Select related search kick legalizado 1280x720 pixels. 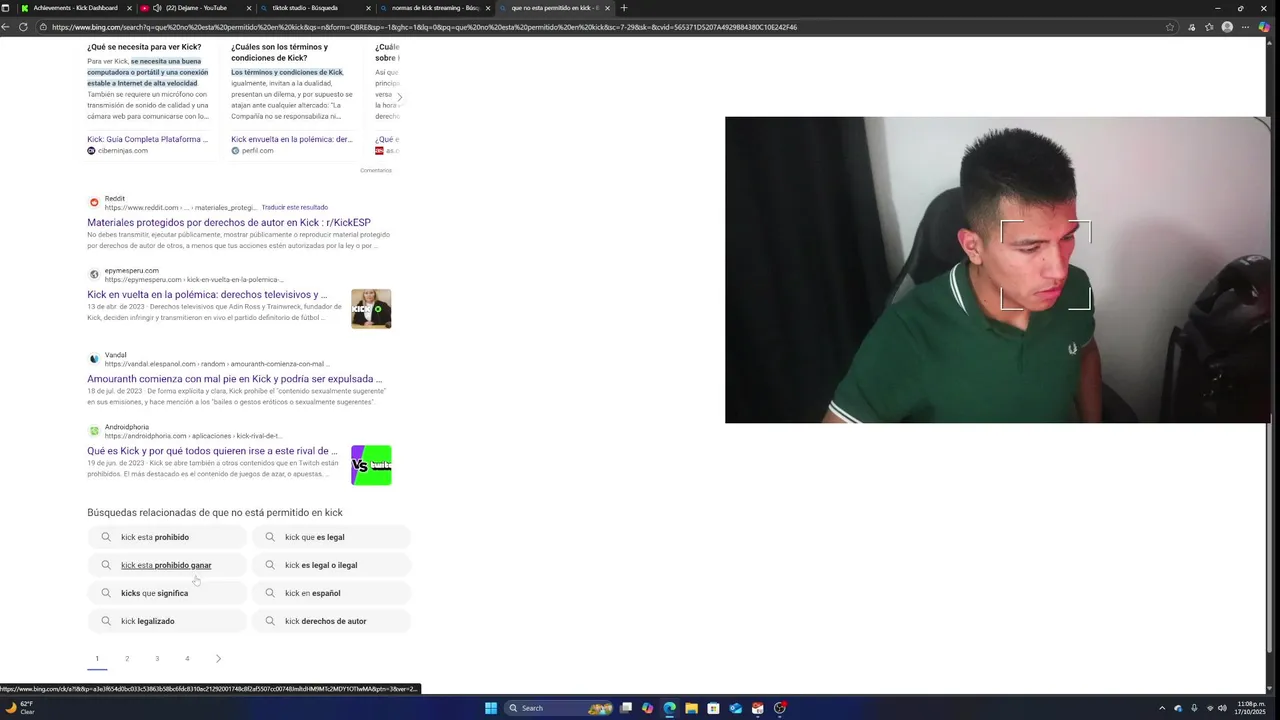pos(167,621)
